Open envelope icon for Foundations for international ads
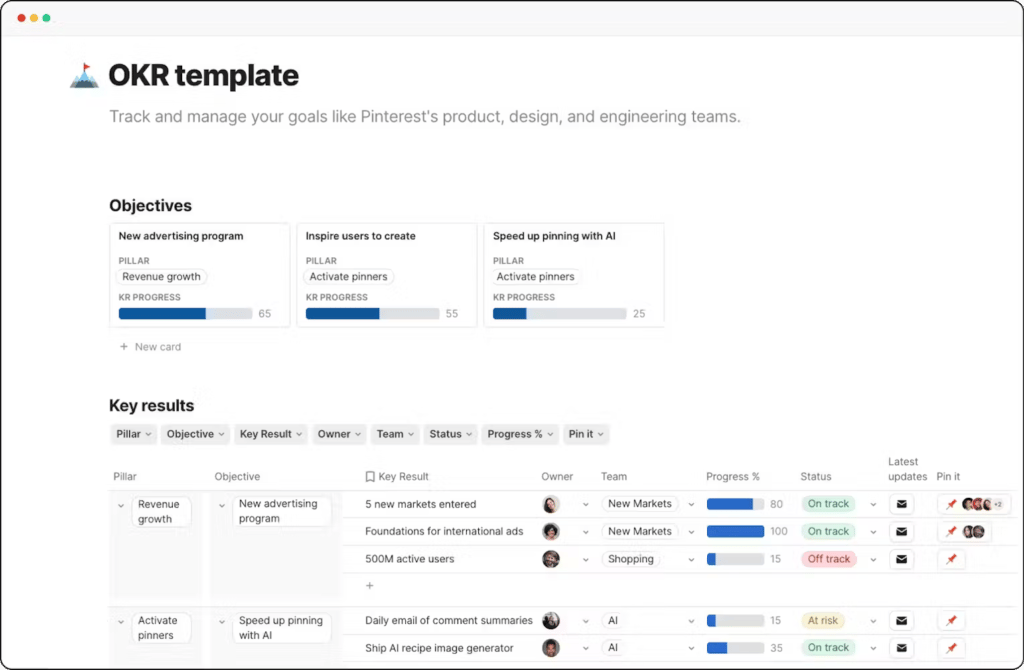 click(901, 532)
